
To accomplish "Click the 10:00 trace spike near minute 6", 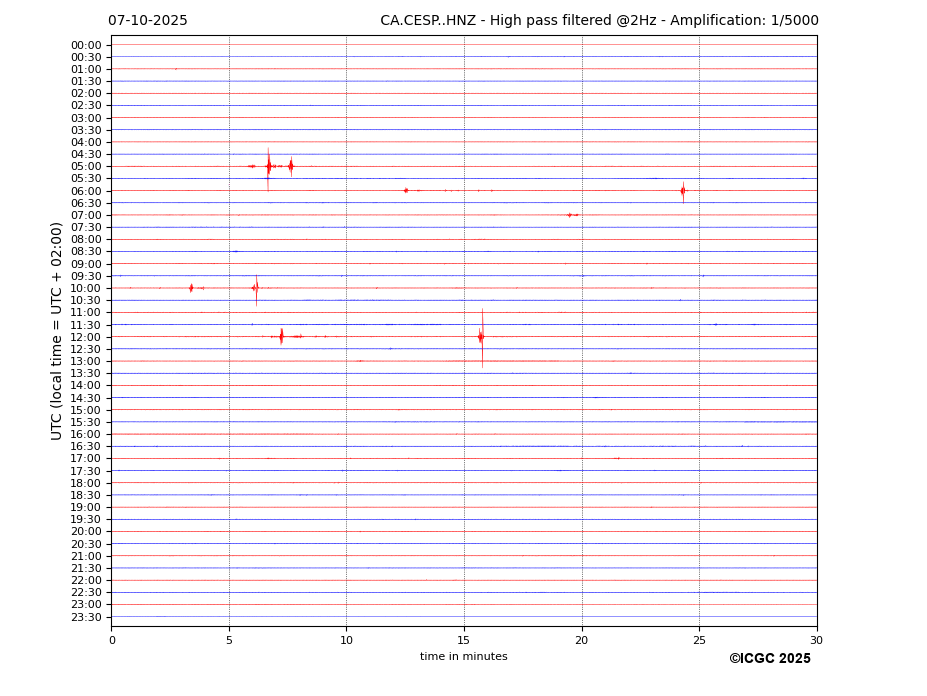I will point(256,288).
